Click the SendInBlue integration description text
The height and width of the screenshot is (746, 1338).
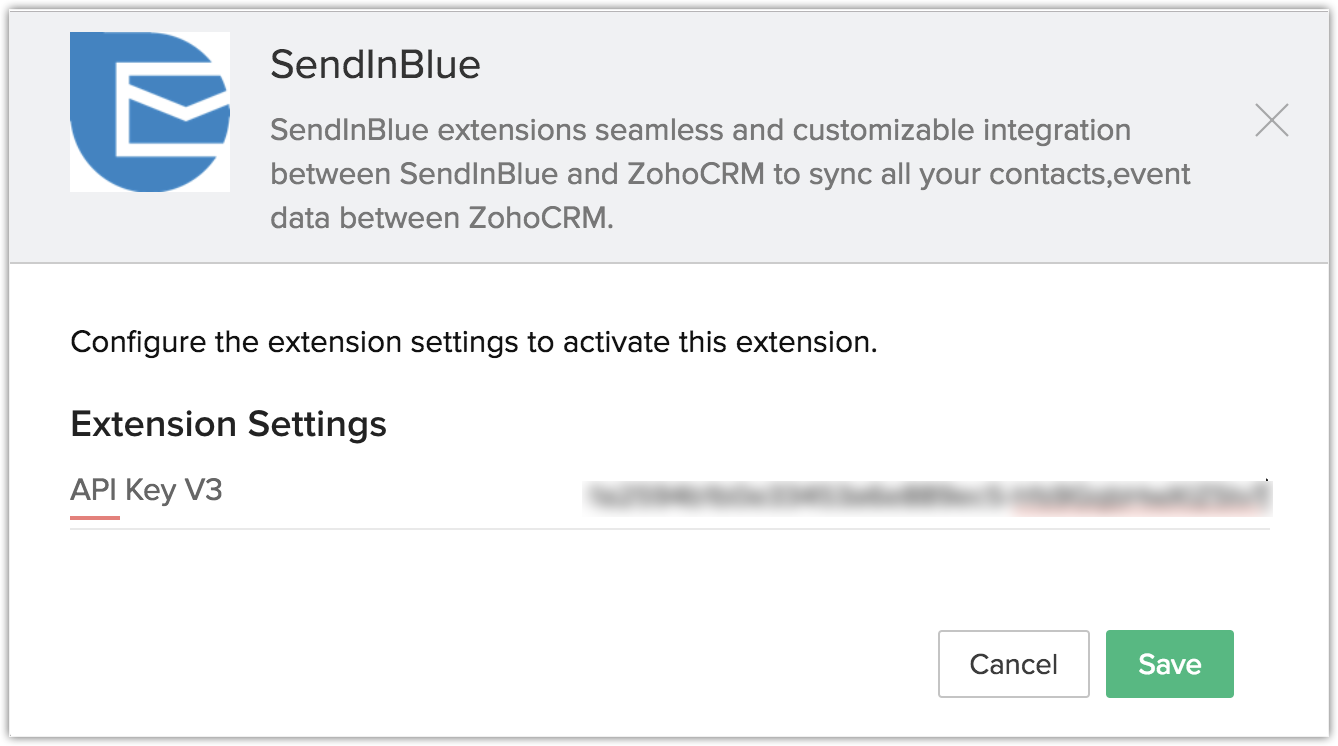click(730, 174)
